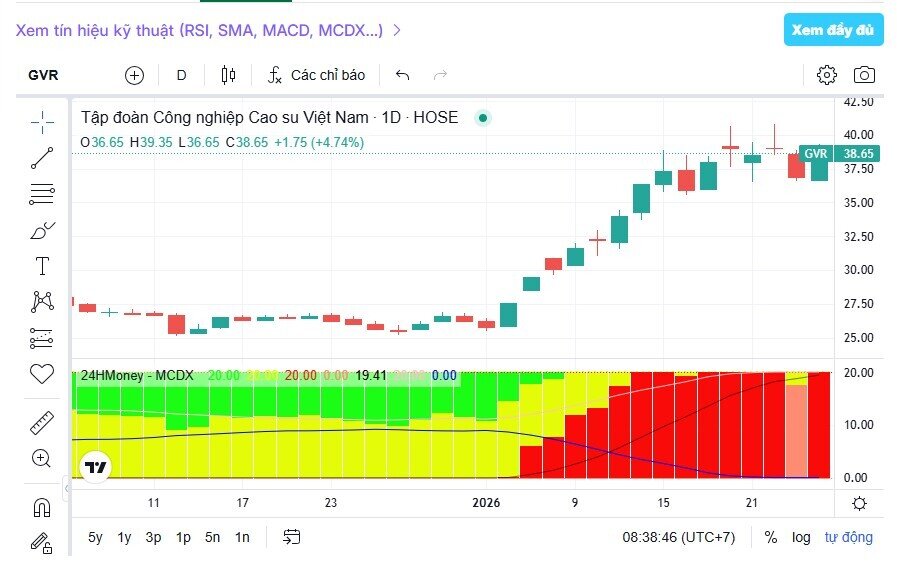Click the MCDX value 19.41
The height and width of the screenshot is (566, 897).
[x=371, y=375]
